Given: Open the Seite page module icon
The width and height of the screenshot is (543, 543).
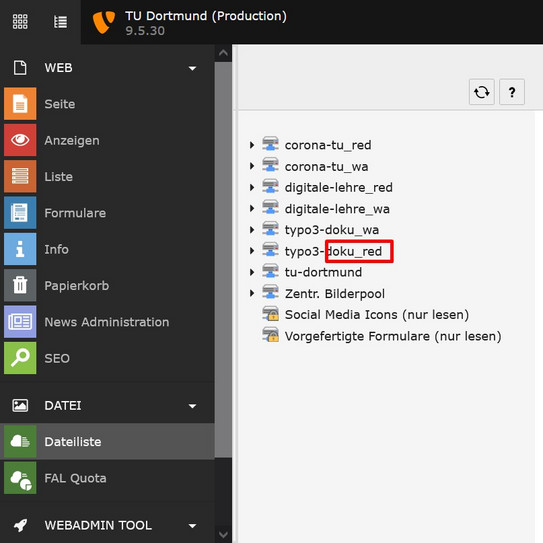Looking at the screenshot, I should pos(20,104).
